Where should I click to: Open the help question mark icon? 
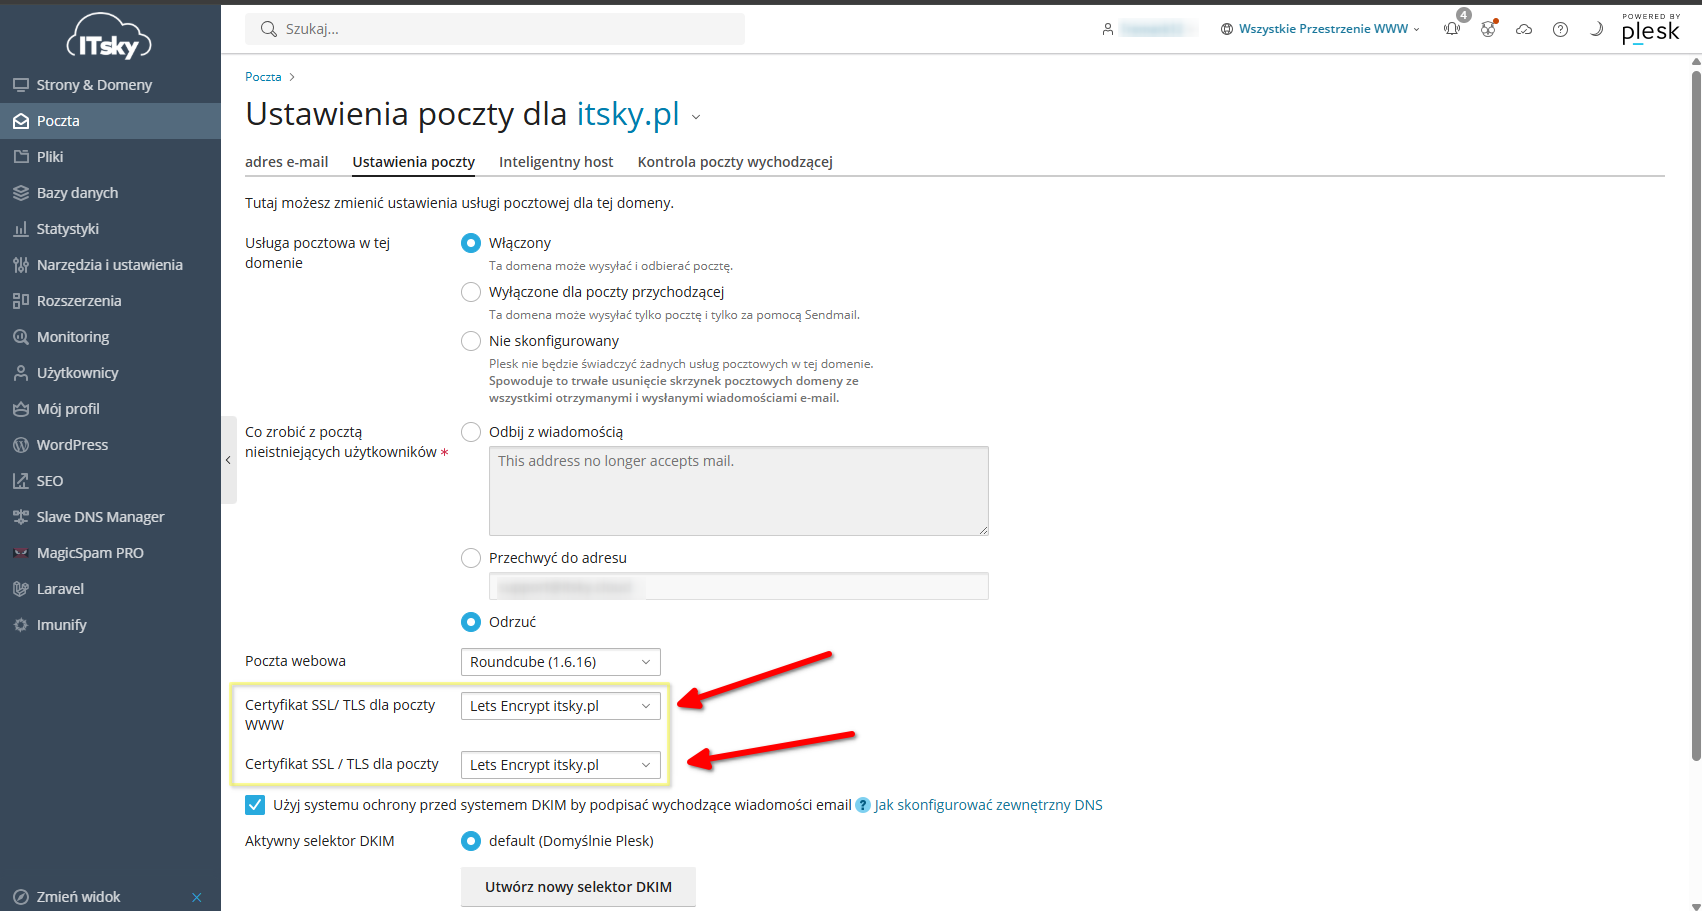(1560, 29)
